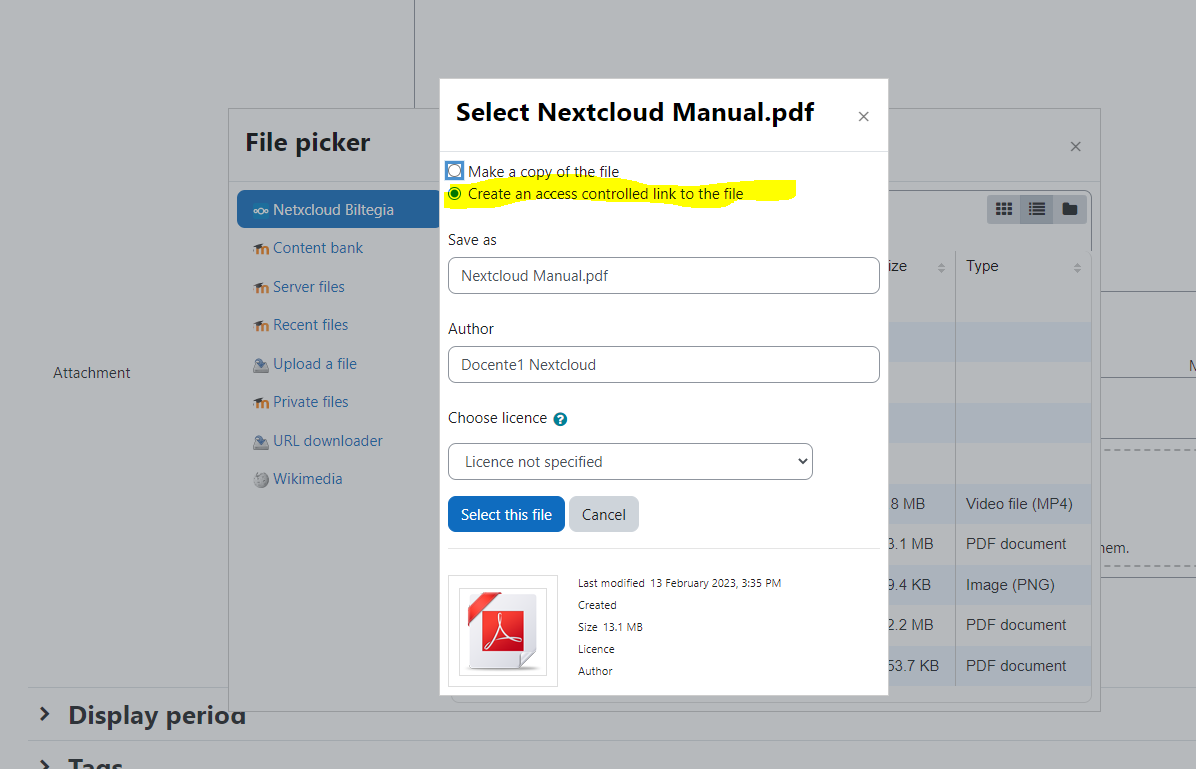Click the PDF file thumbnail preview
The image size is (1196, 769).
point(503,631)
